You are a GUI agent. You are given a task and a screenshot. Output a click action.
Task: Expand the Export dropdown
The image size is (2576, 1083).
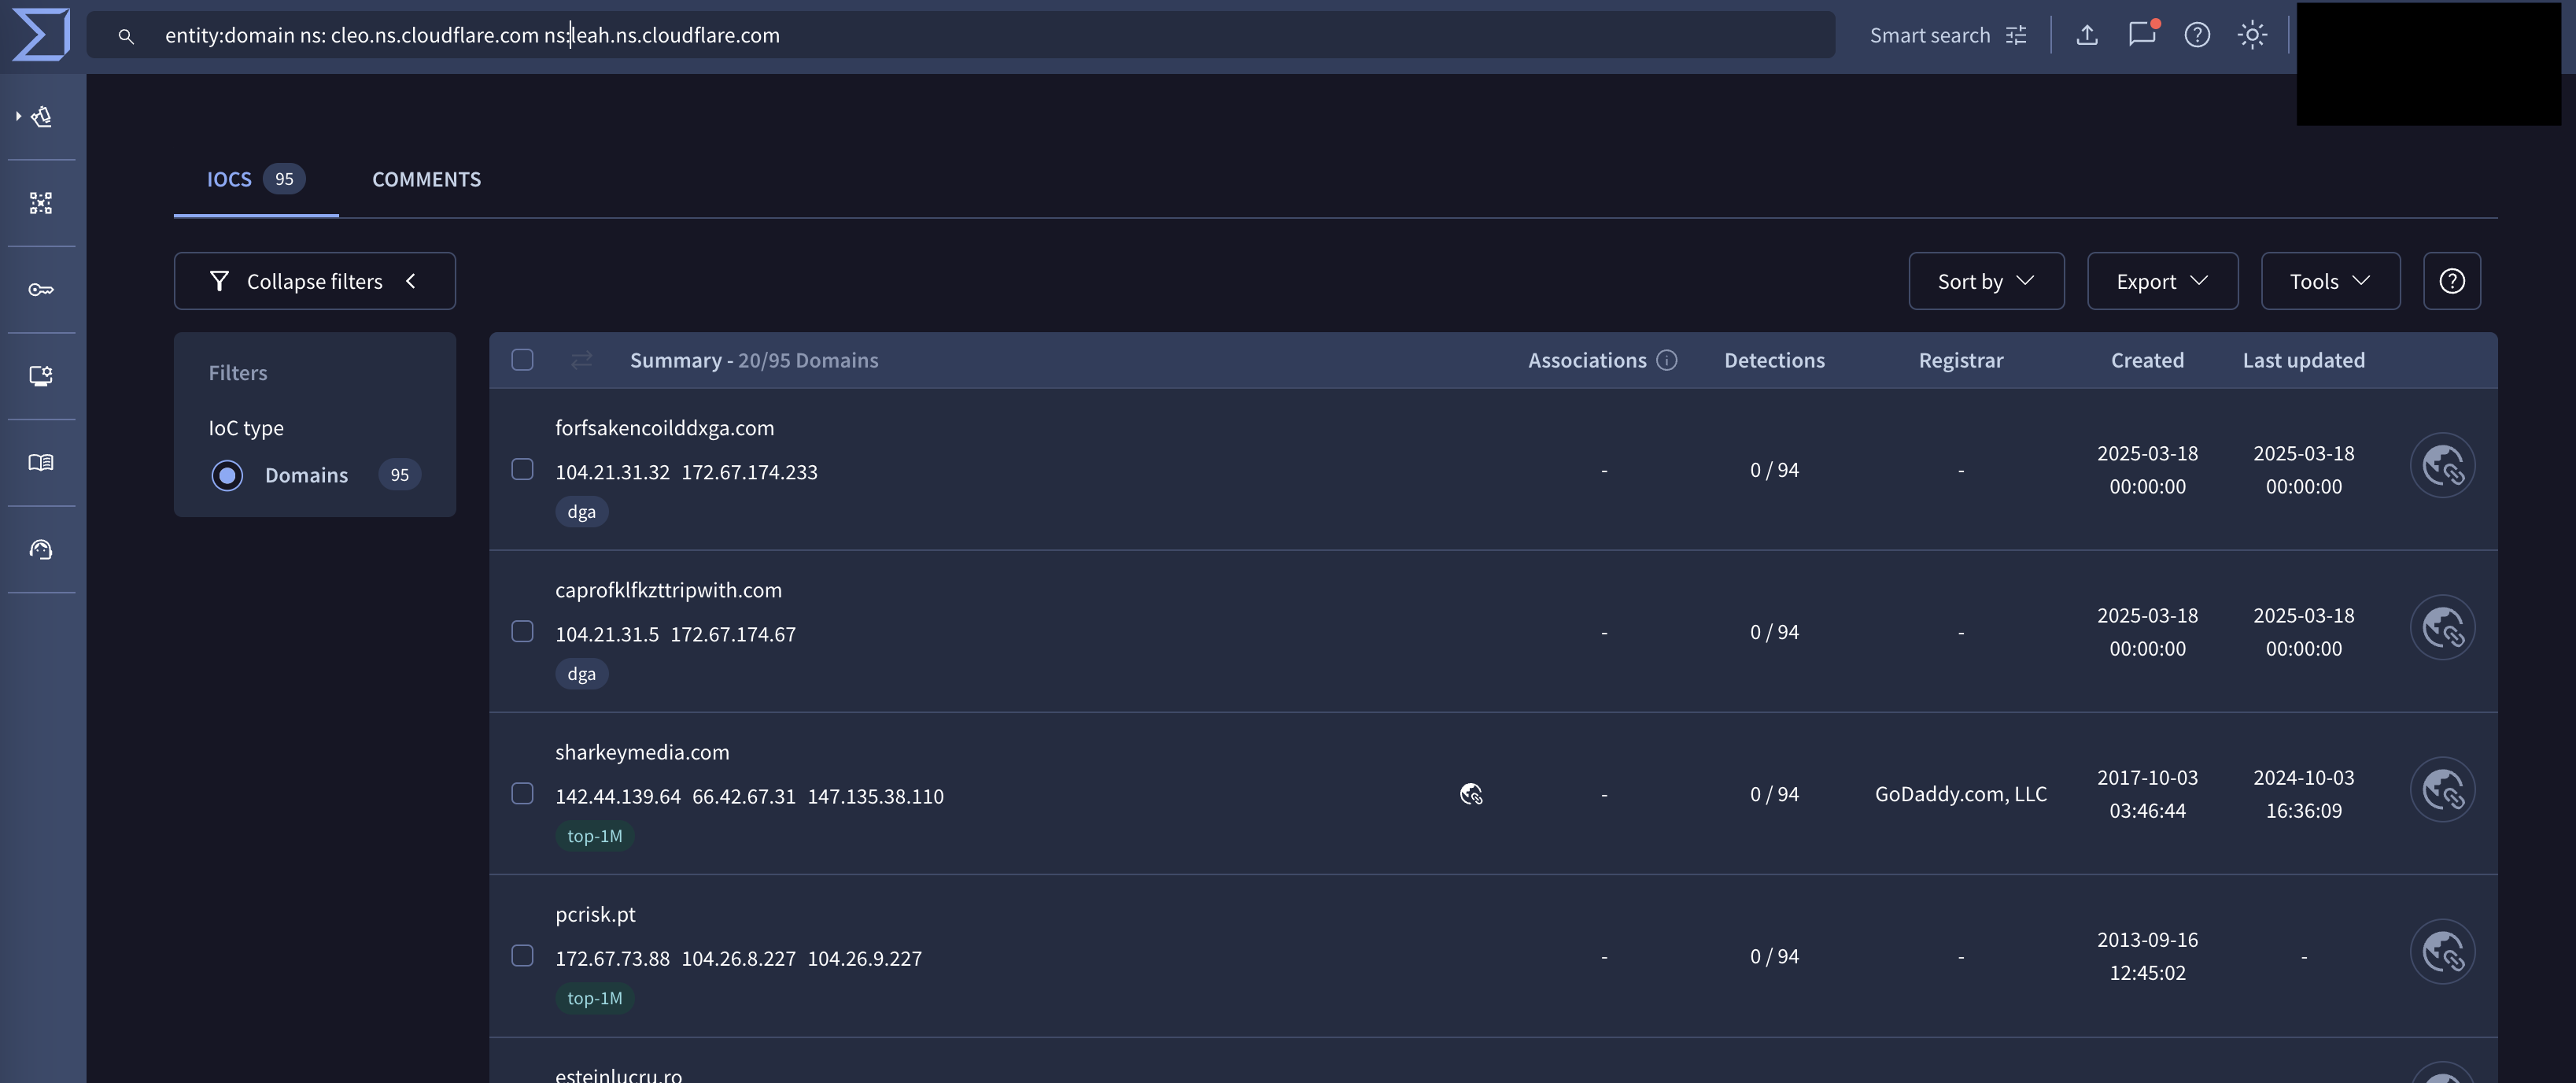[2161, 281]
